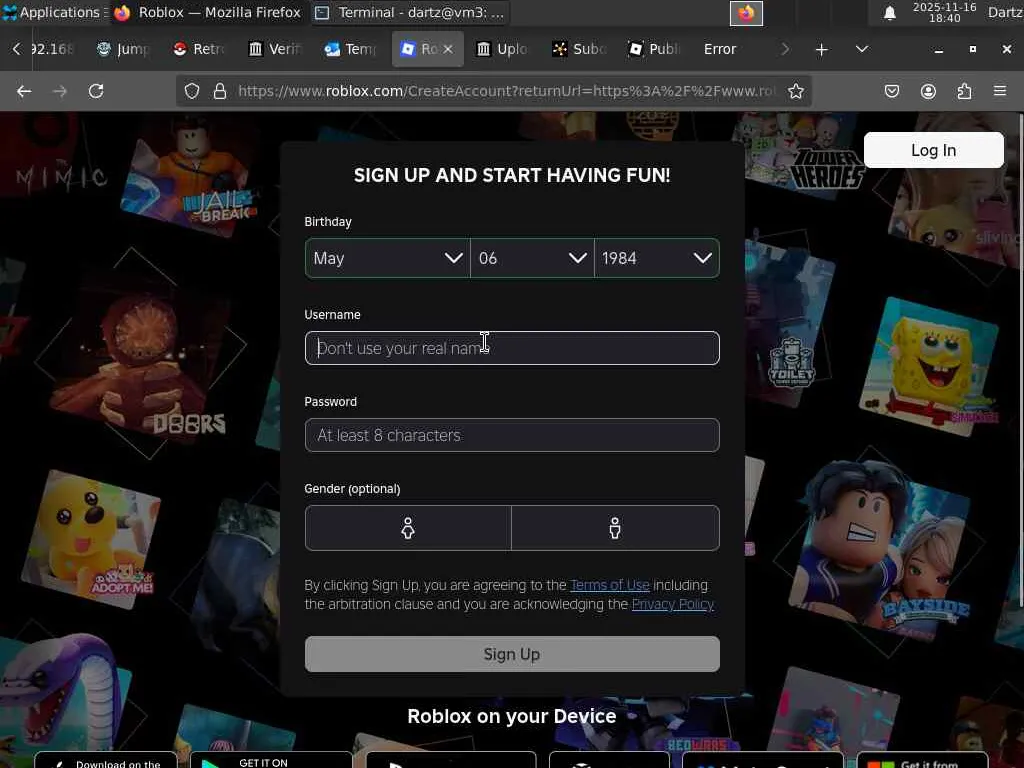Image resolution: width=1024 pixels, height=768 pixels.
Task: Focus the Username input field
Action: point(512,348)
